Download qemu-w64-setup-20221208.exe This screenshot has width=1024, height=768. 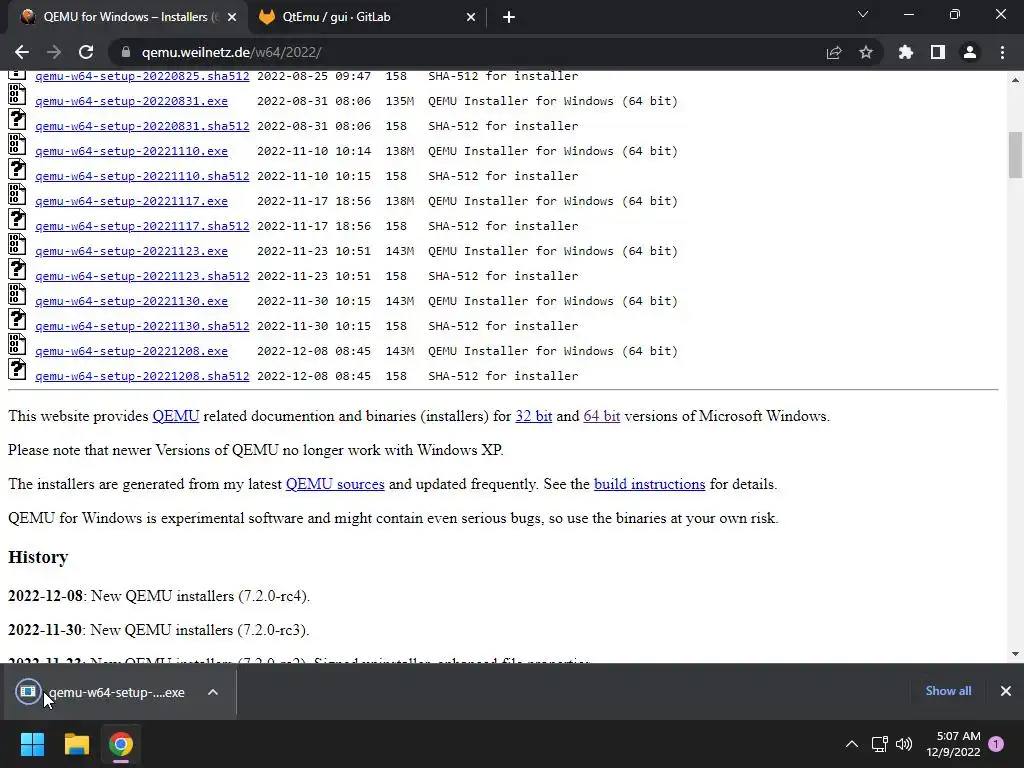131,351
